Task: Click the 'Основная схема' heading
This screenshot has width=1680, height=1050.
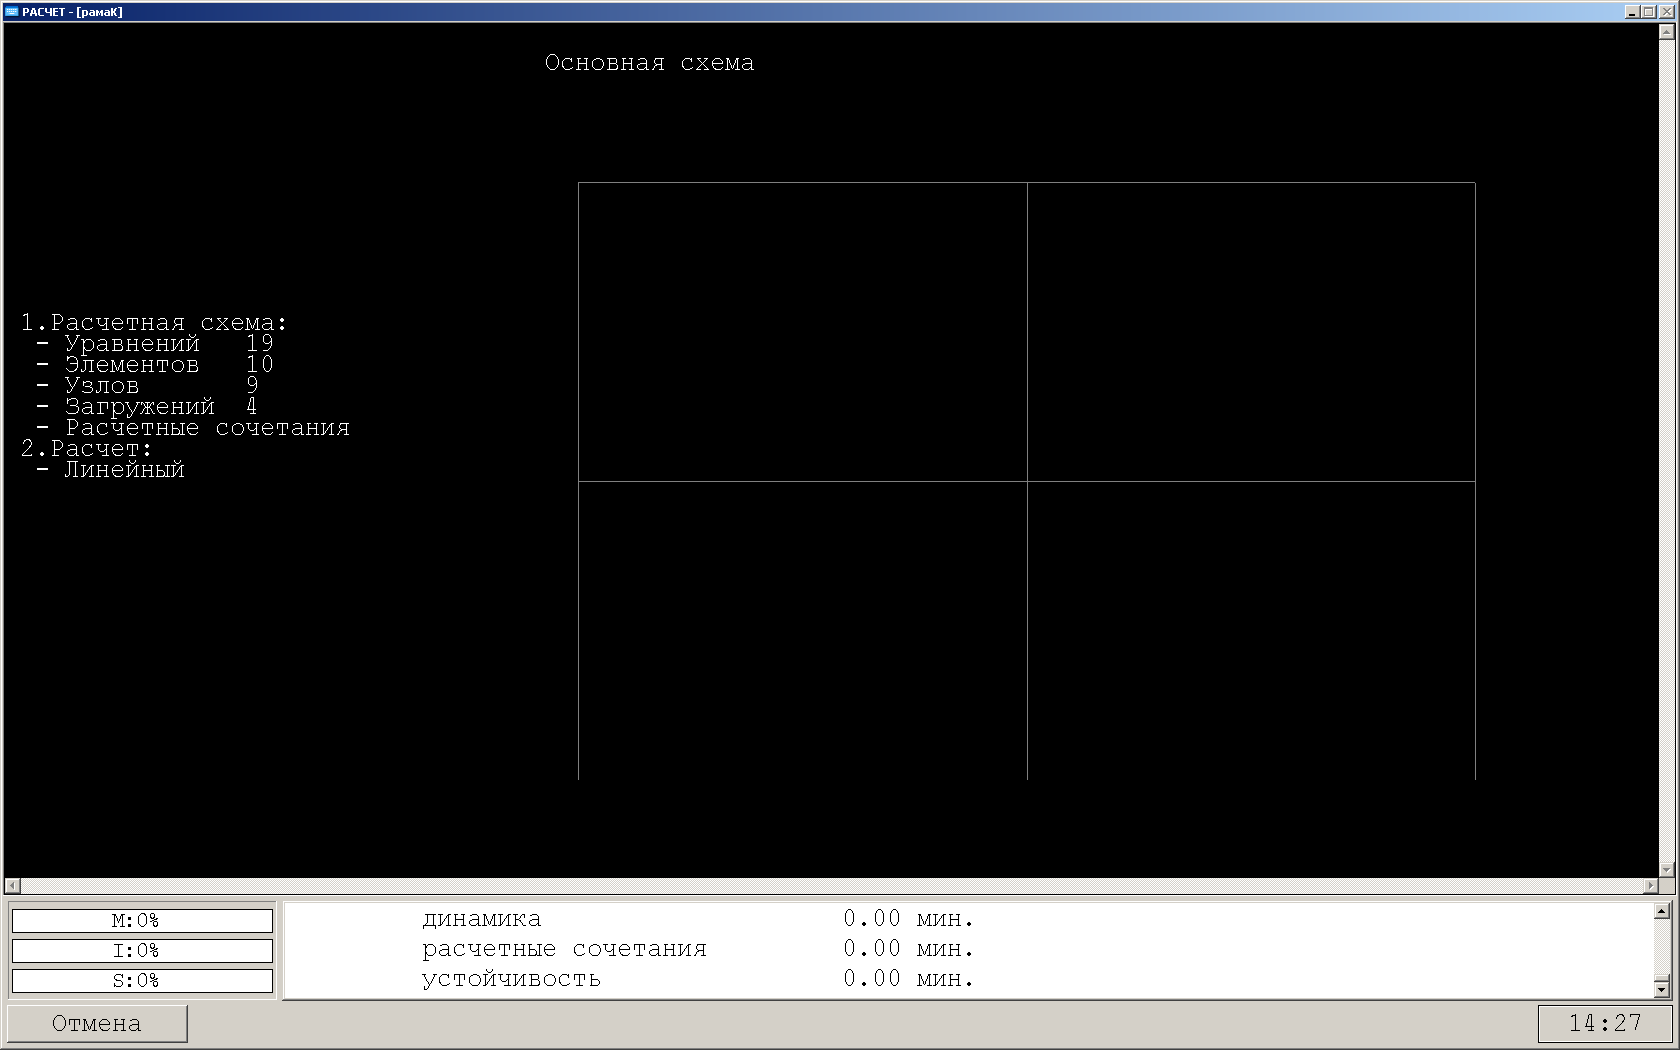Action: point(650,63)
